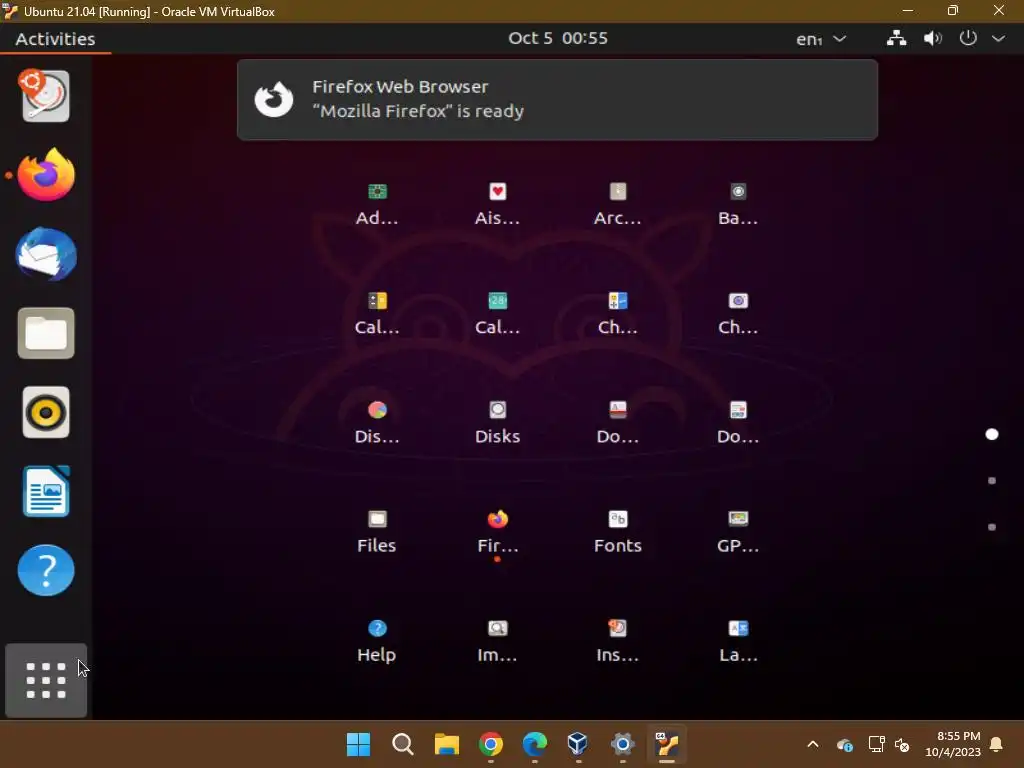Viewport: 1024px width, 768px height.
Task: Open the Windows notification bell
Action: pos(996,744)
